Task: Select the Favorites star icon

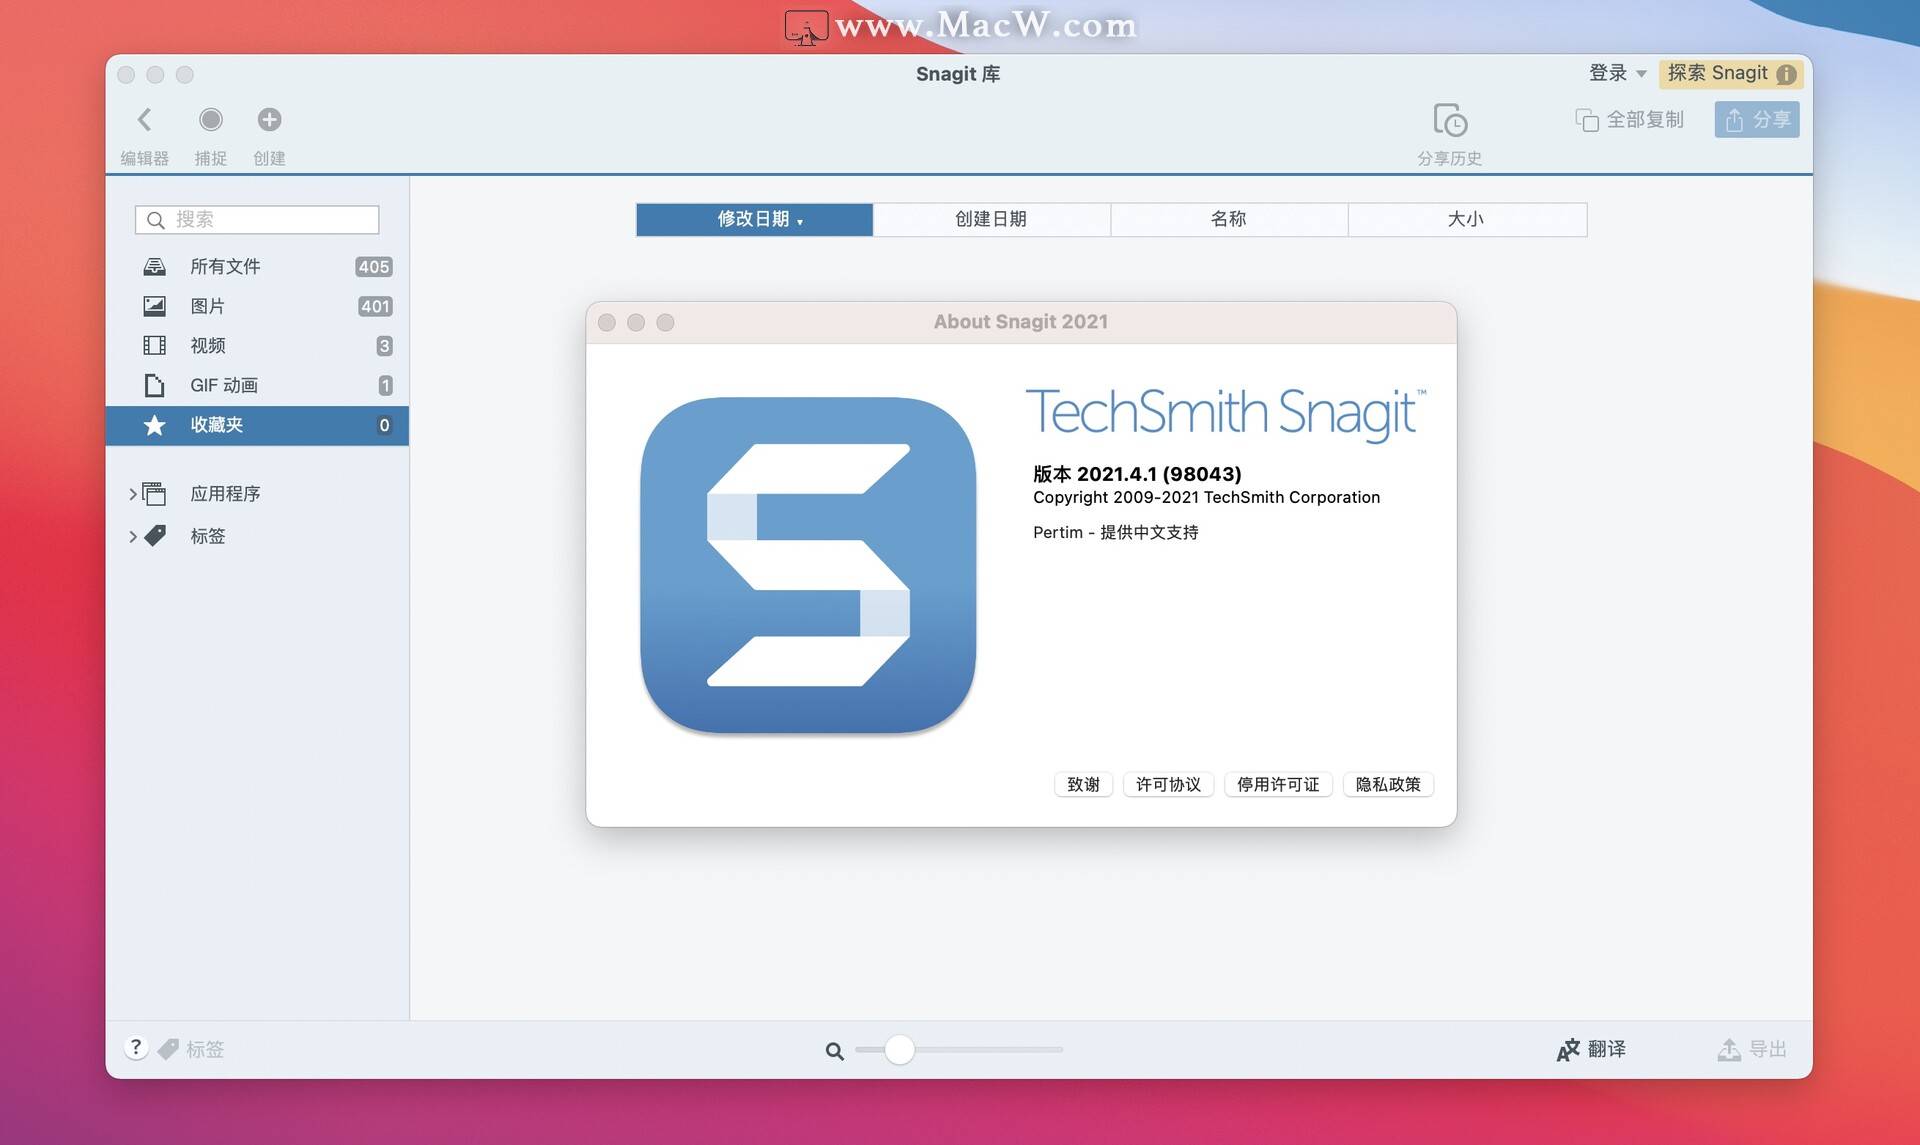Action: (x=154, y=425)
